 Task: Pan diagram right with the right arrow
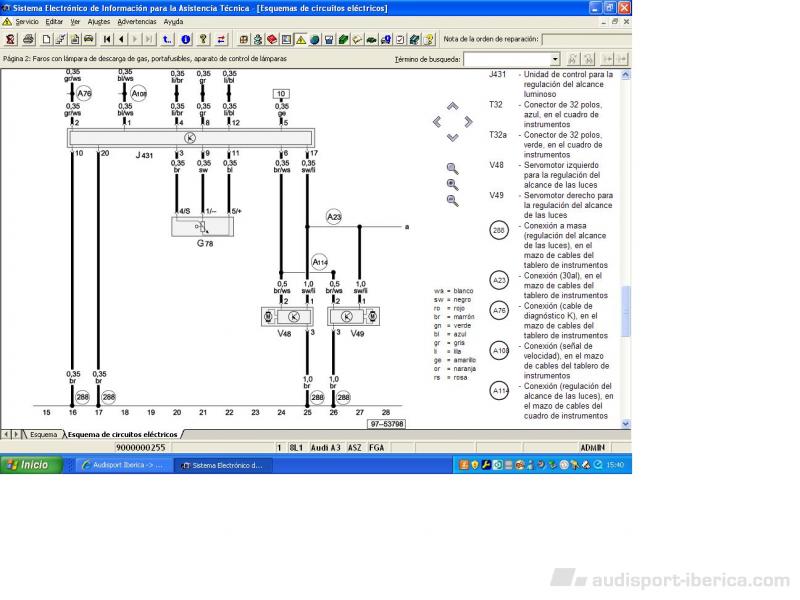click(468, 122)
